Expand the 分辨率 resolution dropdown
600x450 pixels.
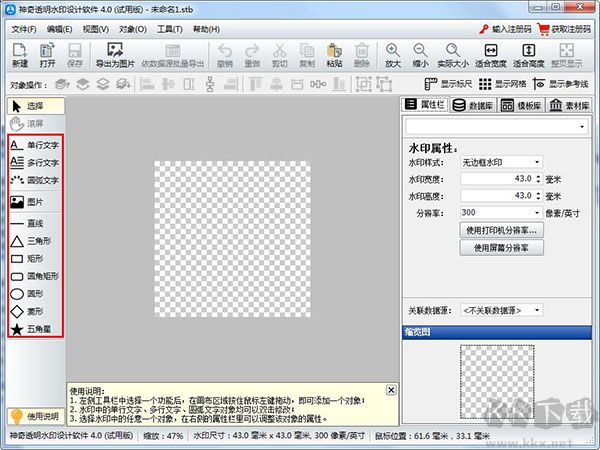coord(500,213)
